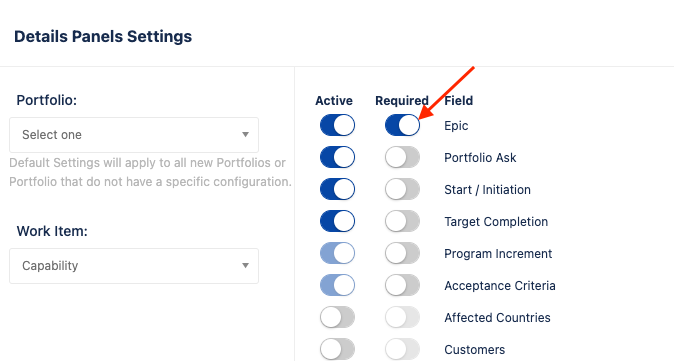Screen dimensions: 674x361
Task: Enable Required toggle for Target Completion
Action: [x=402, y=221]
